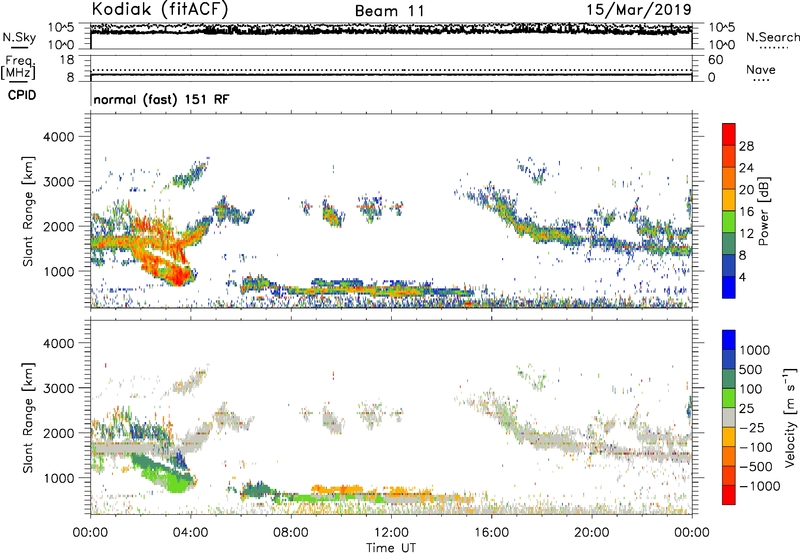The width and height of the screenshot is (800, 554).
Task: Click the 'Freq. [MHz]' label
Action: (18, 67)
